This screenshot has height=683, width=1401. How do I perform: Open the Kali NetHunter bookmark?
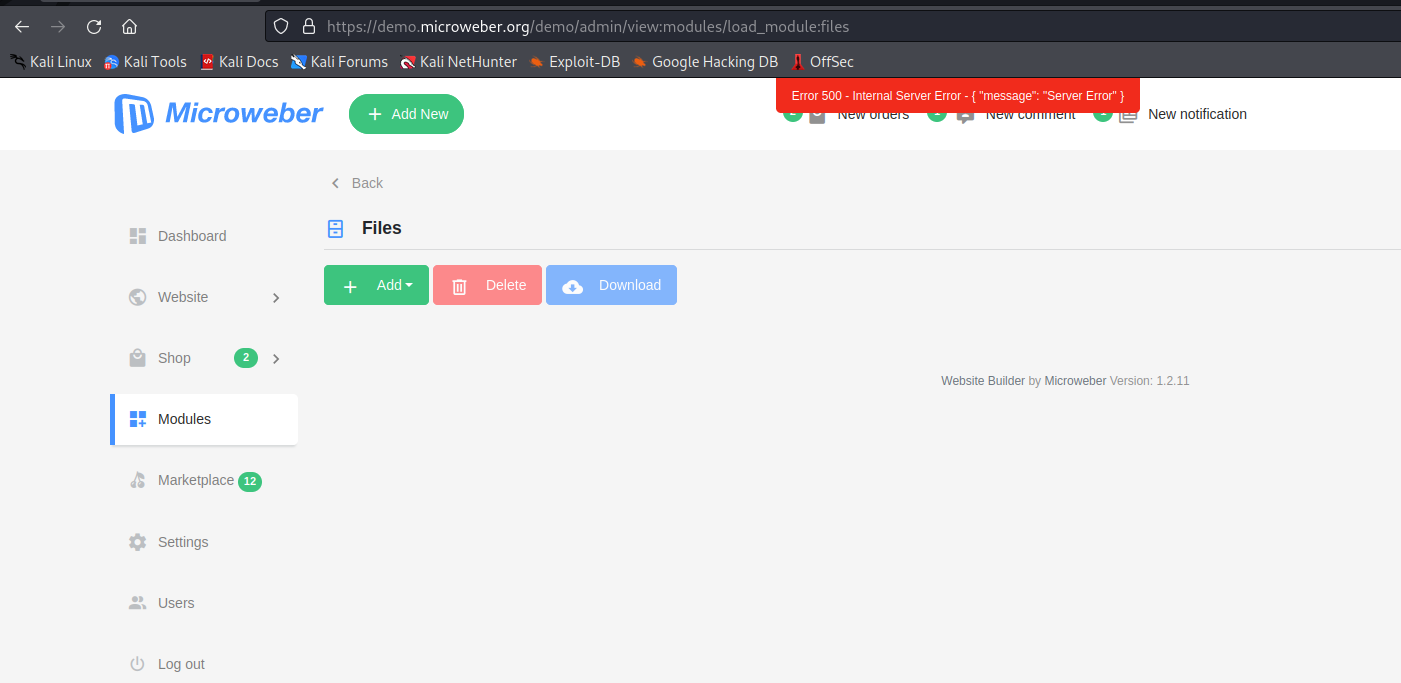pyautogui.click(x=458, y=62)
